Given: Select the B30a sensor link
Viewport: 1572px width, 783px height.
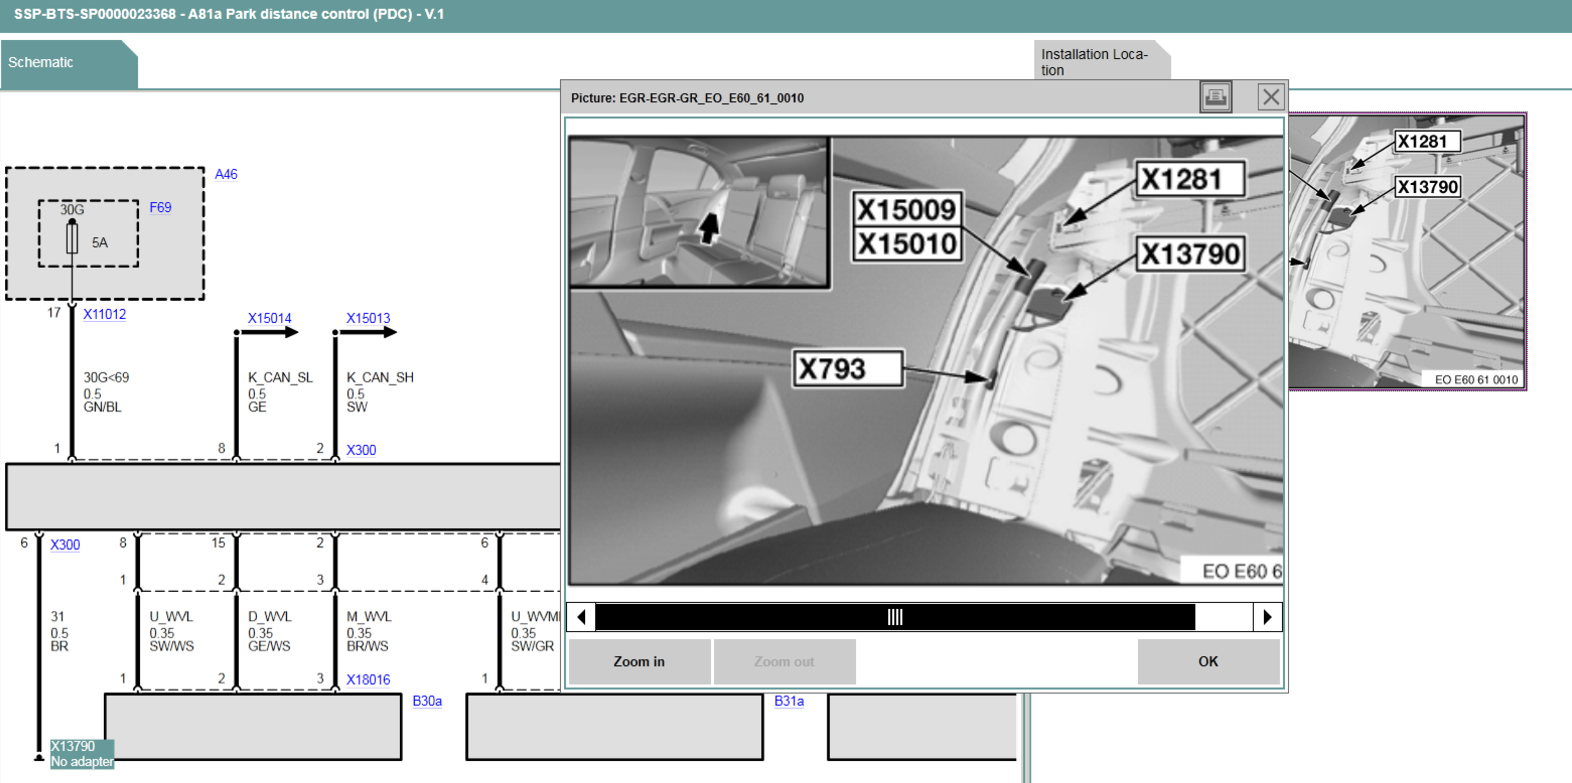Looking at the screenshot, I should [427, 701].
